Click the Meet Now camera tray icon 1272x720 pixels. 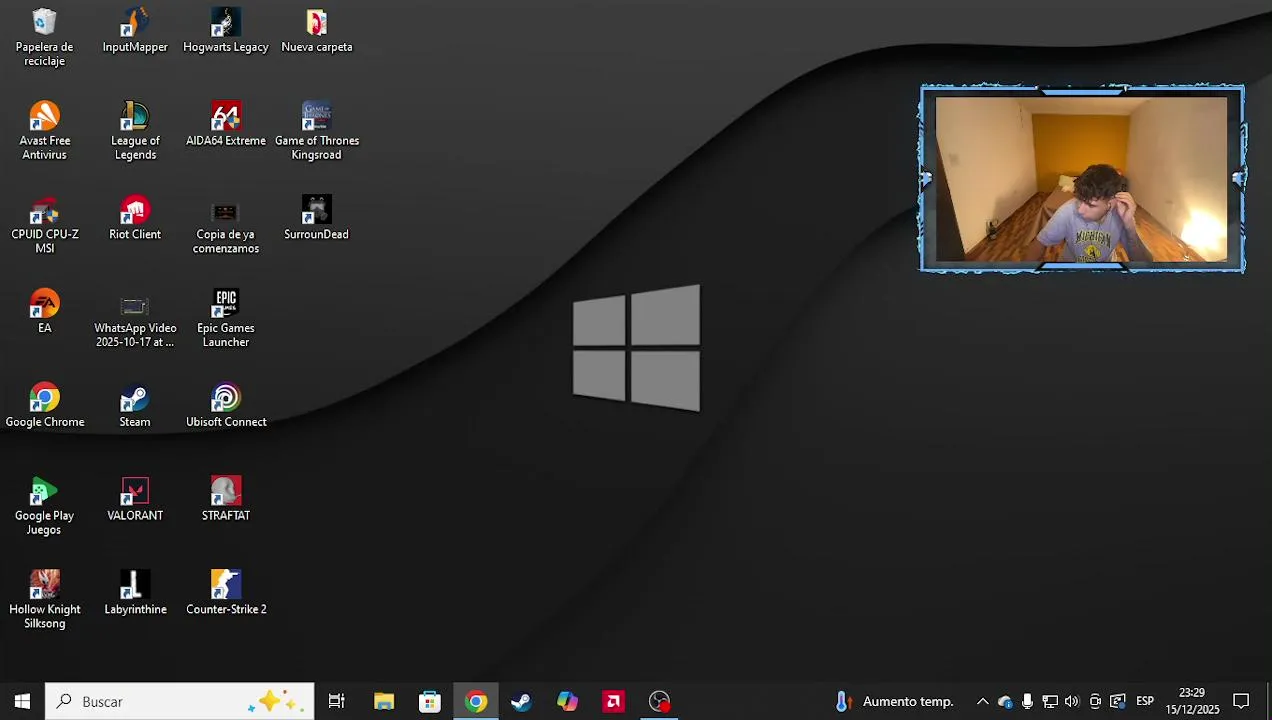click(1095, 701)
